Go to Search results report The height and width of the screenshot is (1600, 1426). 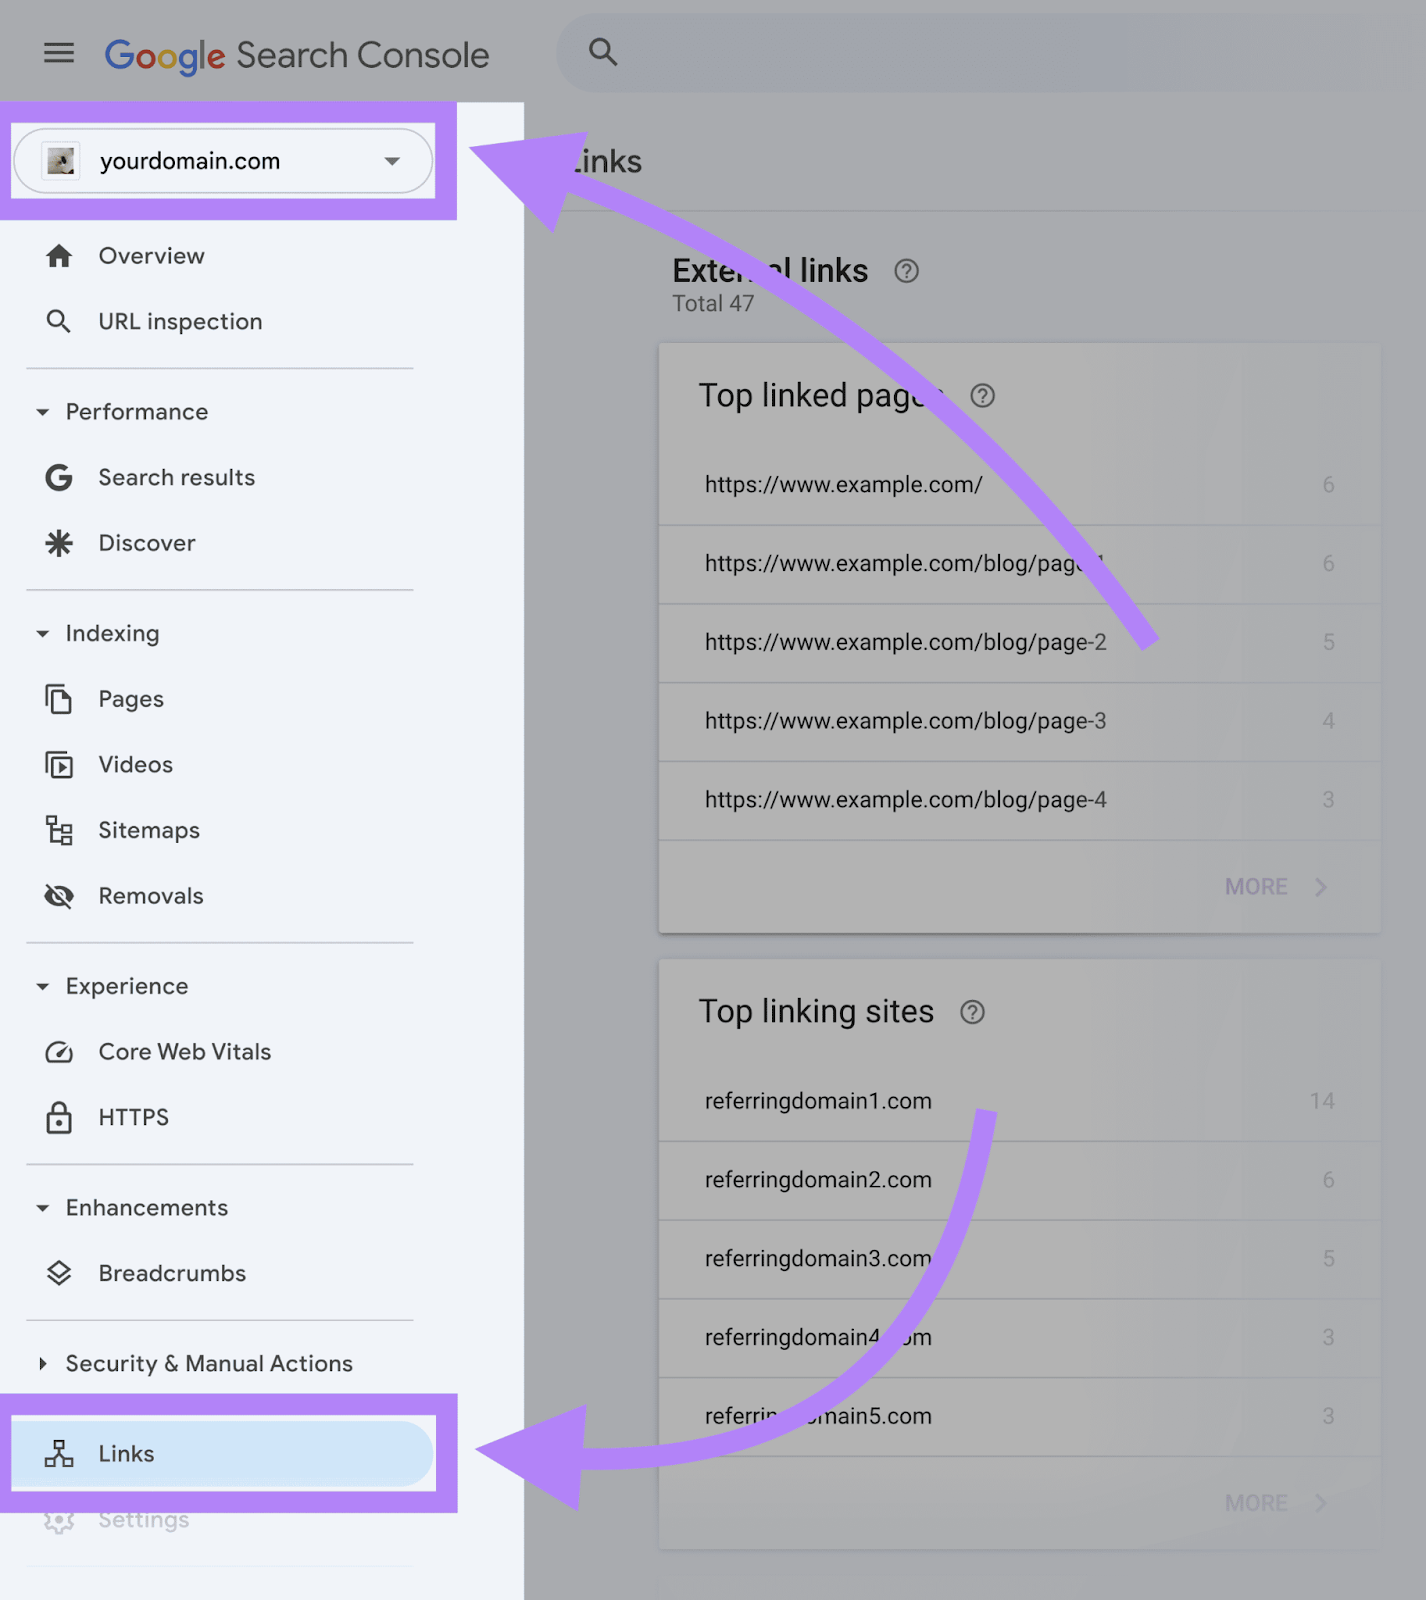[x=176, y=478]
